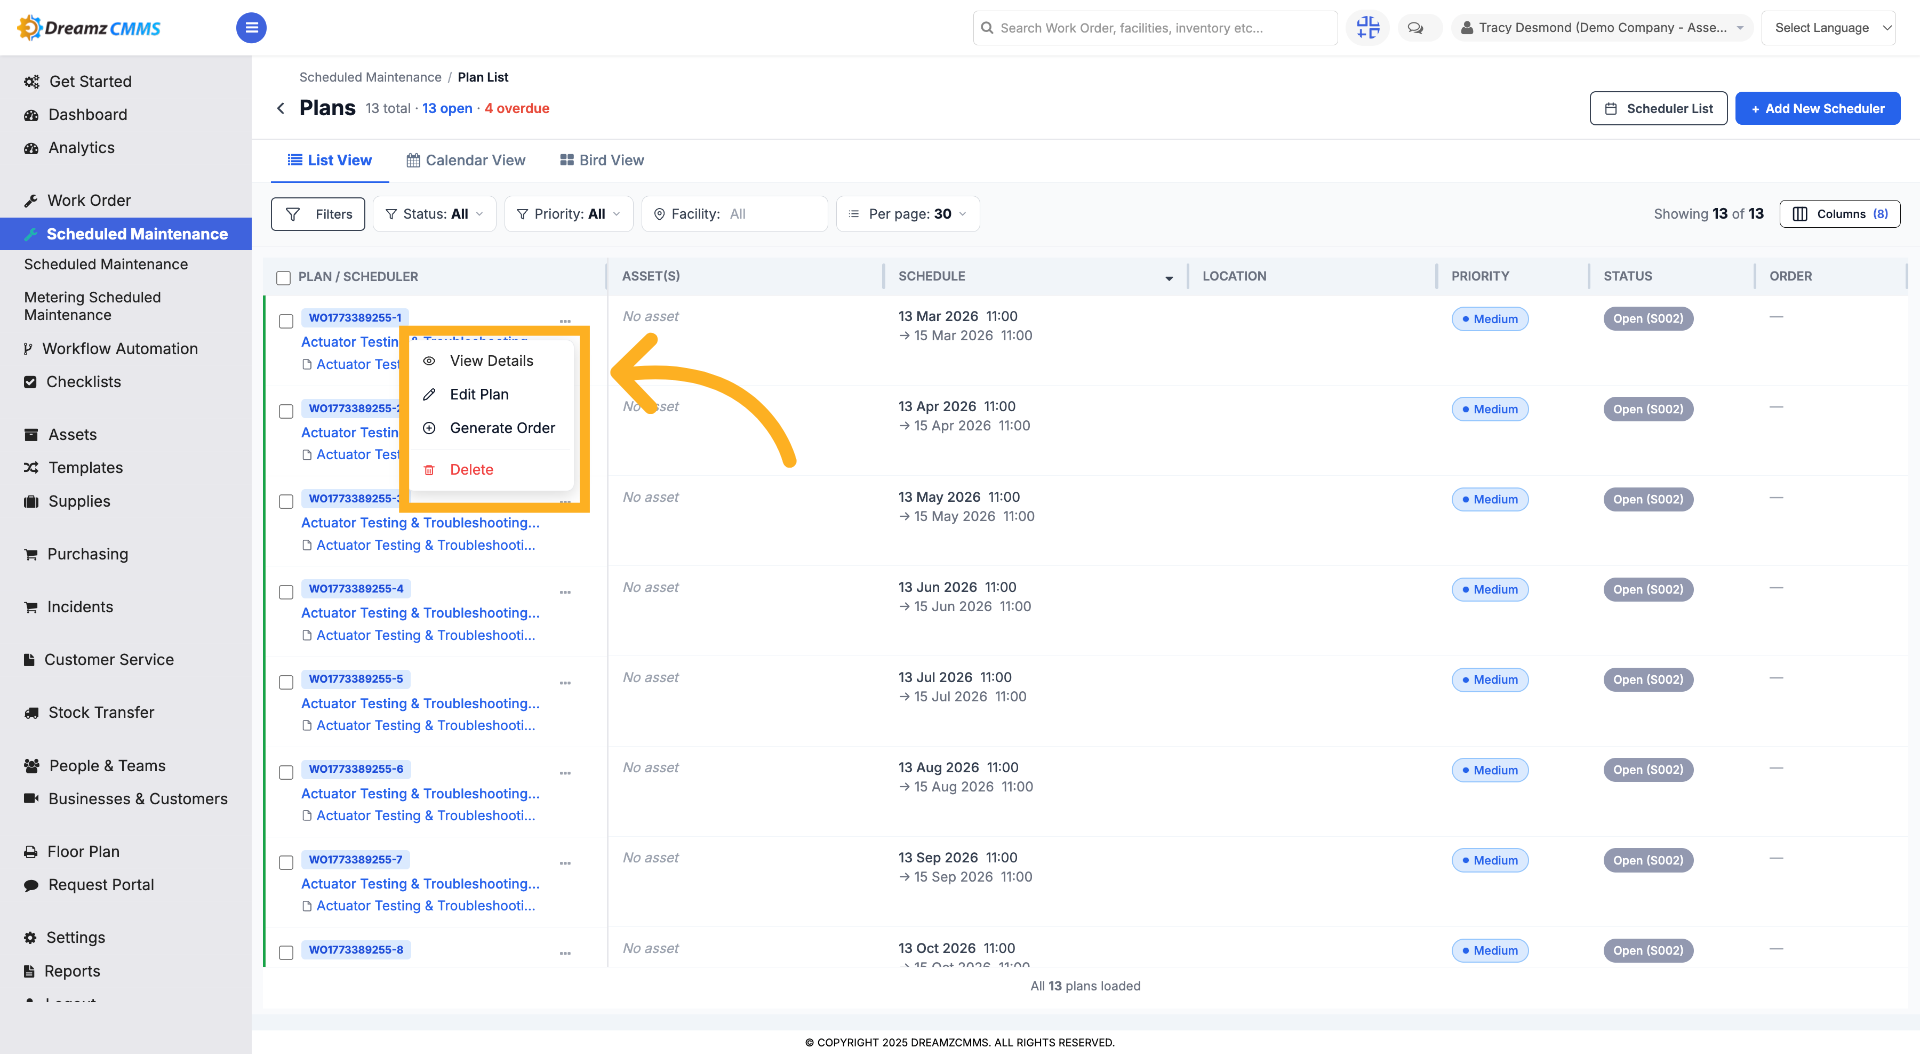The height and width of the screenshot is (1054, 1920).
Task: Click the Add New Scheduler button
Action: point(1817,108)
